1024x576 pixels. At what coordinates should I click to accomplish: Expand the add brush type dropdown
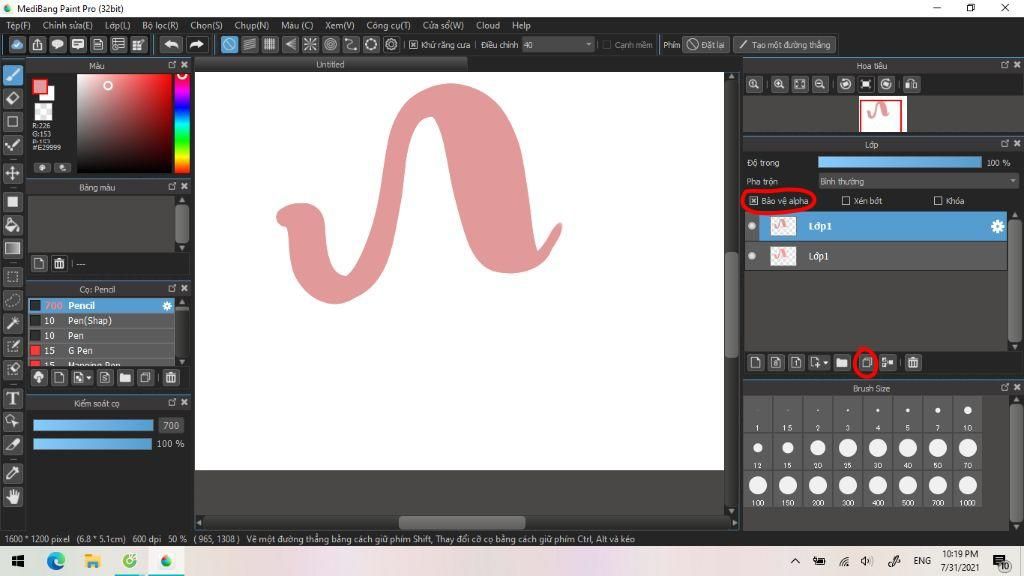[89, 377]
